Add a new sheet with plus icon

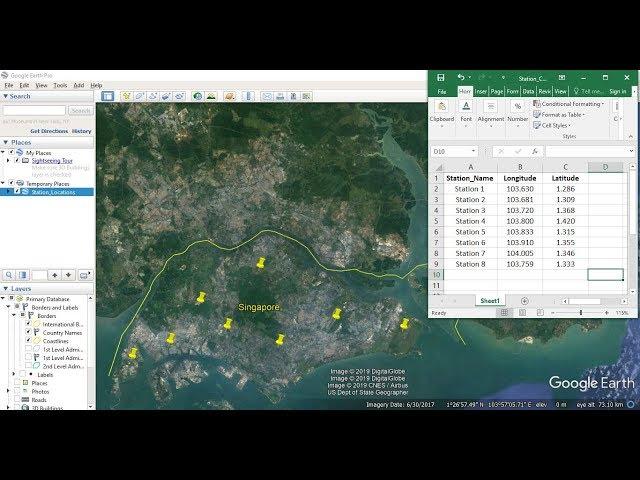[525, 301]
